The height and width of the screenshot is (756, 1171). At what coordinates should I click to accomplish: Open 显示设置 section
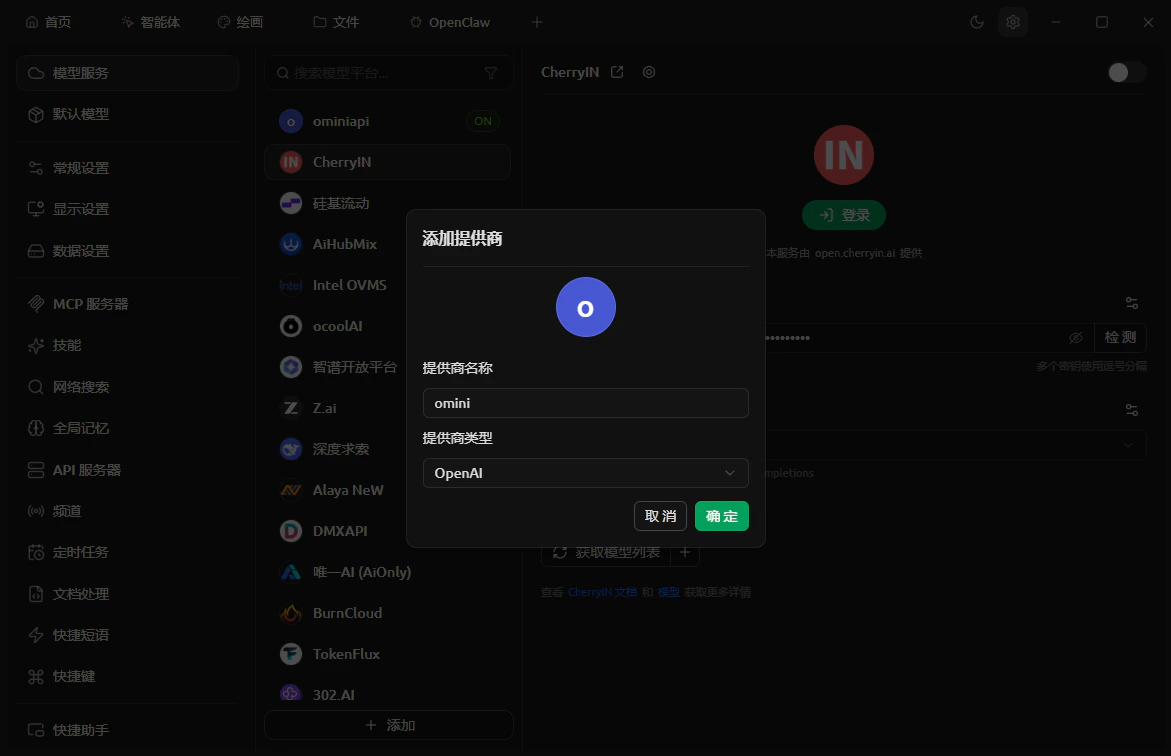(x=128, y=209)
